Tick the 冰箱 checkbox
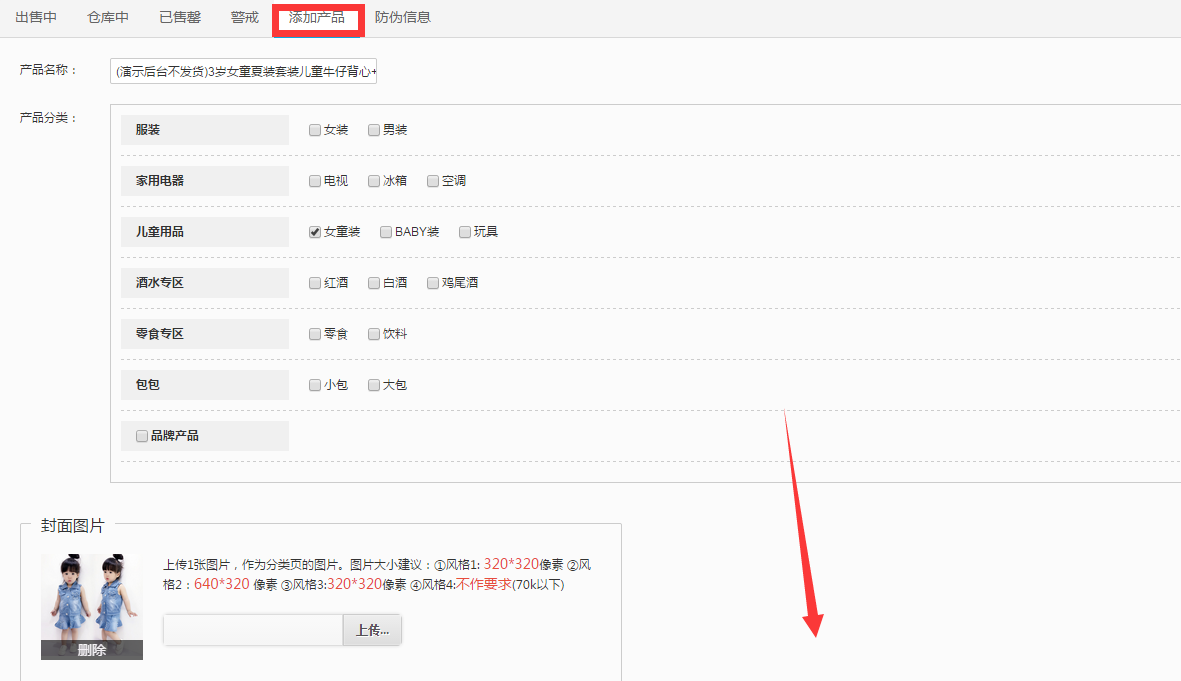 374,181
